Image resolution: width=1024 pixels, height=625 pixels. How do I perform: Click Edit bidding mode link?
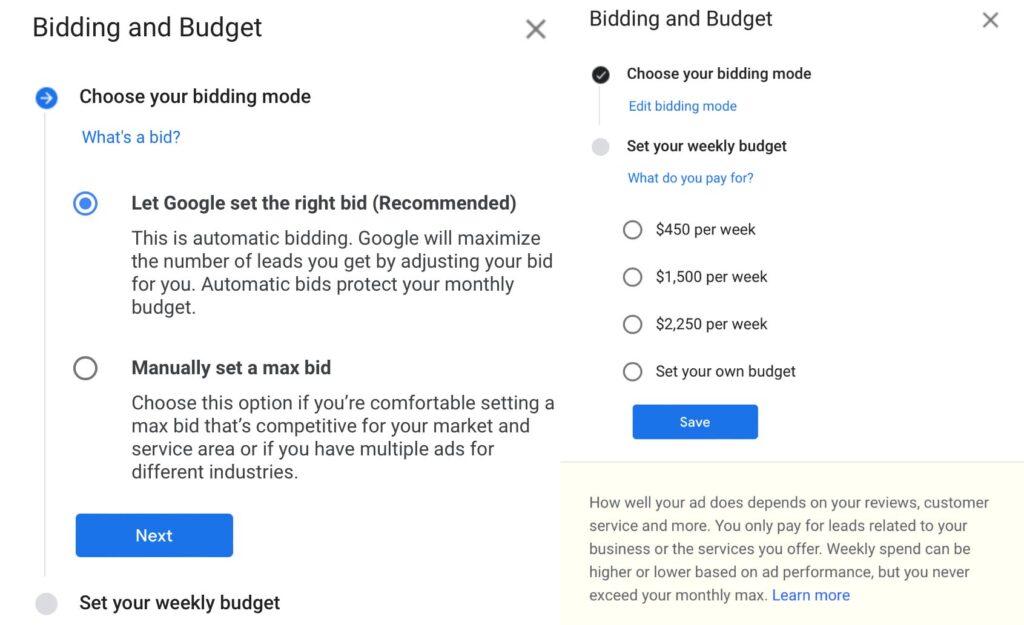pos(682,106)
